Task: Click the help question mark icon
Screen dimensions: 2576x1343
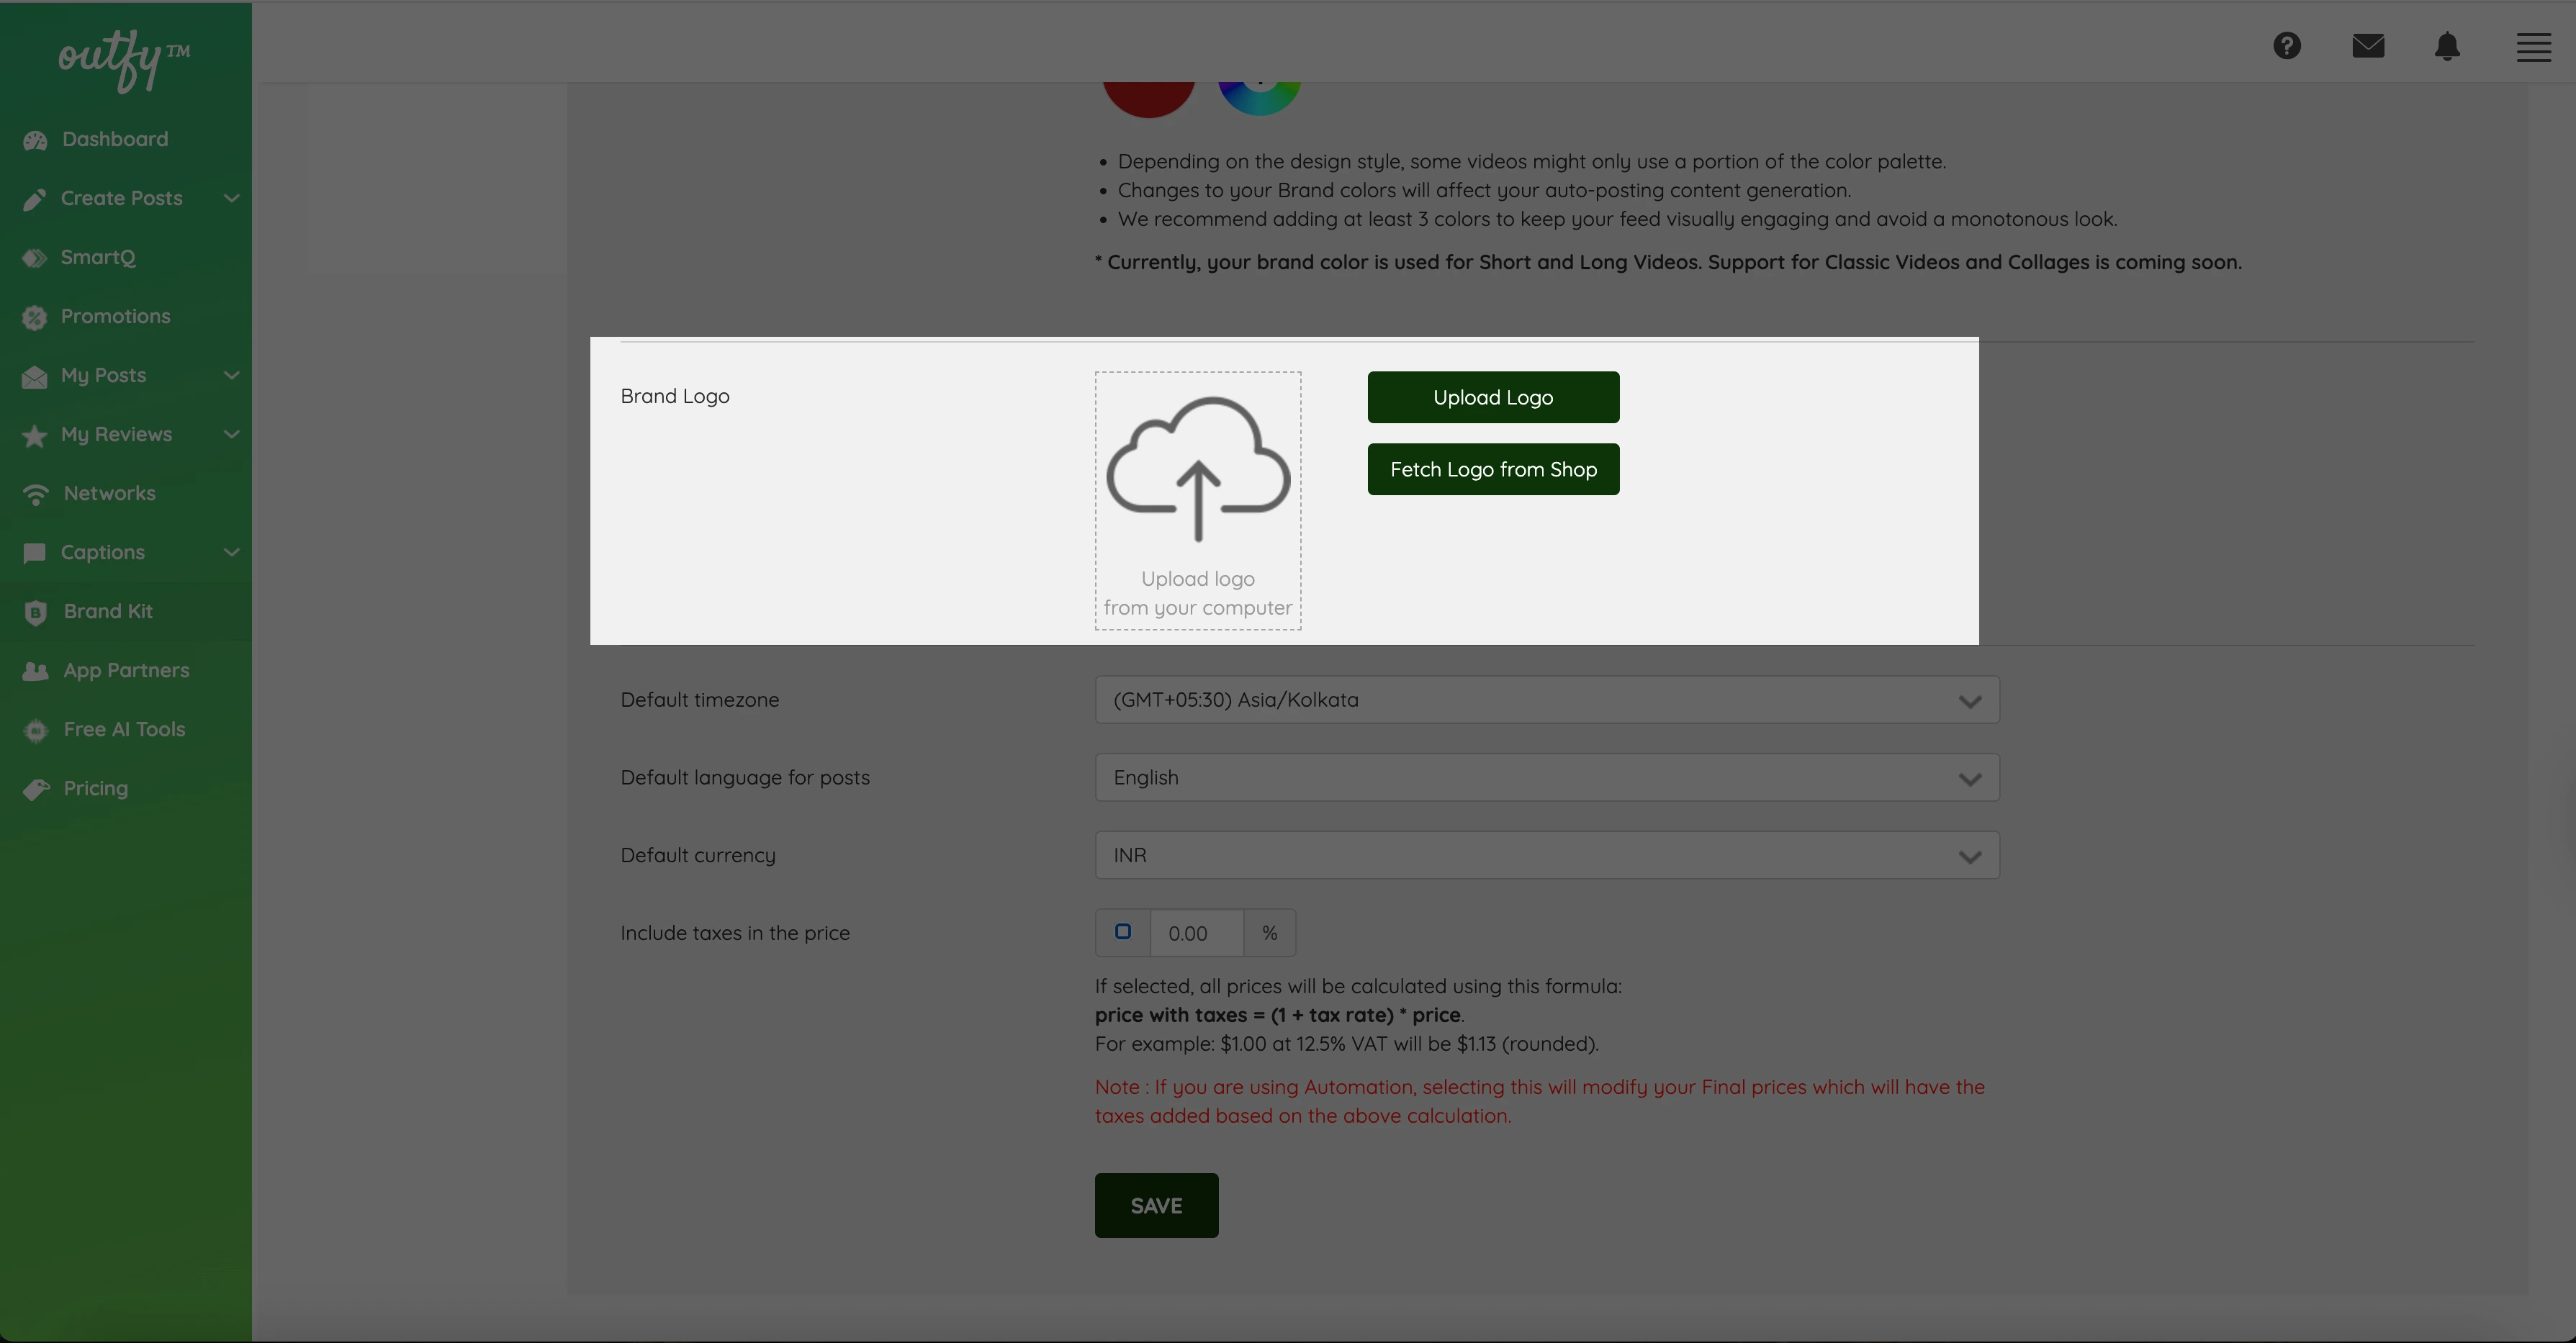Action: [x=2286, y=46]
